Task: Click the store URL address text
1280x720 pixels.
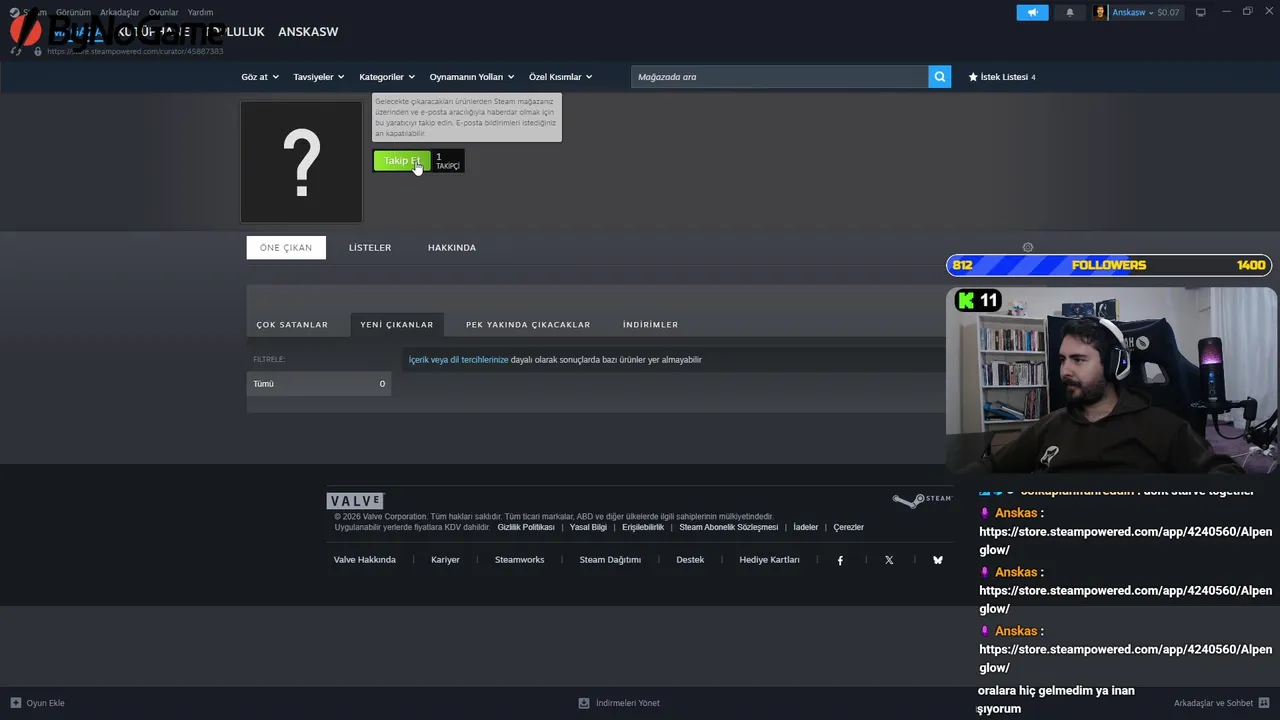Action: [x=135, y=51]
